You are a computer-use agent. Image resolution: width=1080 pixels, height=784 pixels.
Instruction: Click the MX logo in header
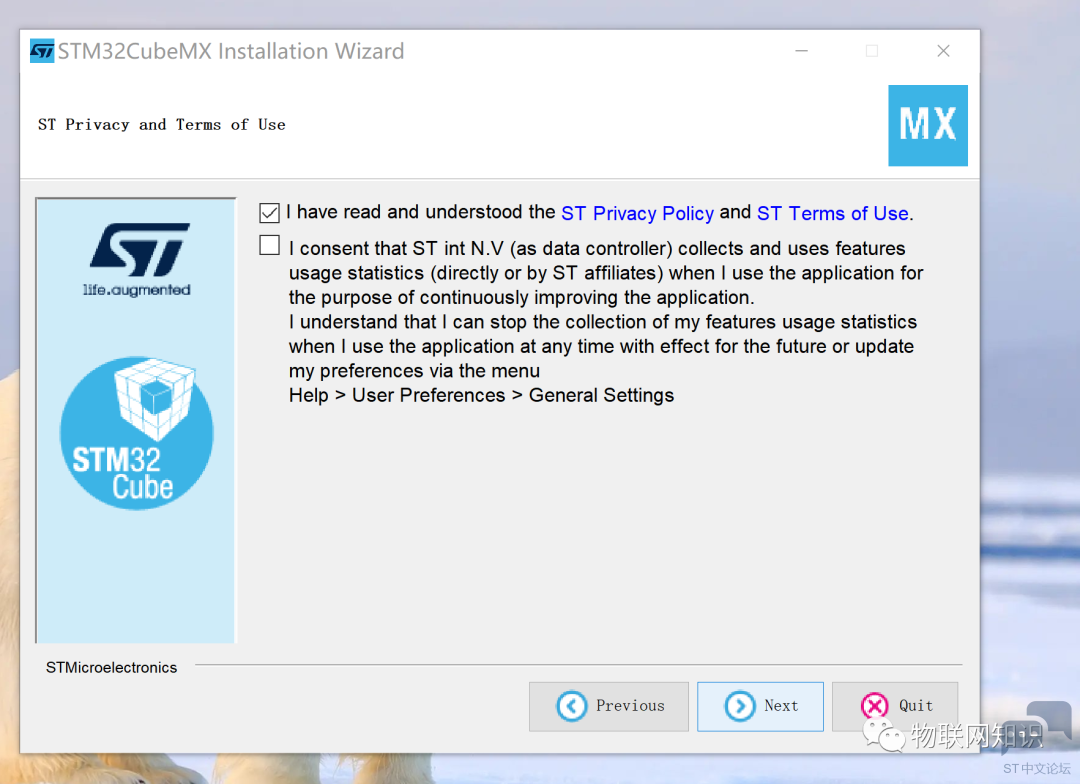click(x=928, y=125)
